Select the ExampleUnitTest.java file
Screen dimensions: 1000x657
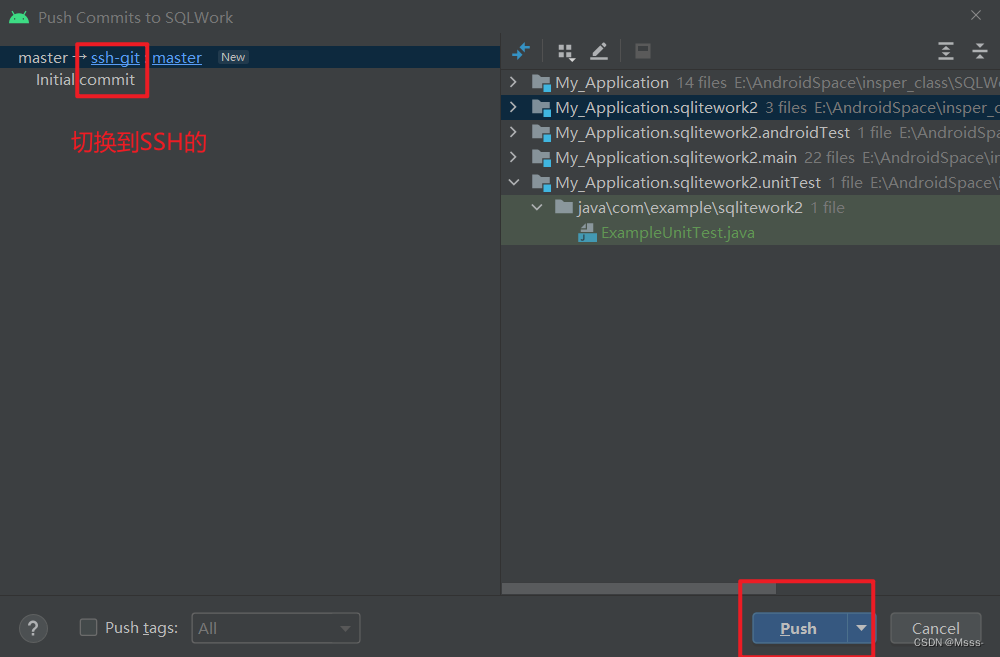(677, 233)
